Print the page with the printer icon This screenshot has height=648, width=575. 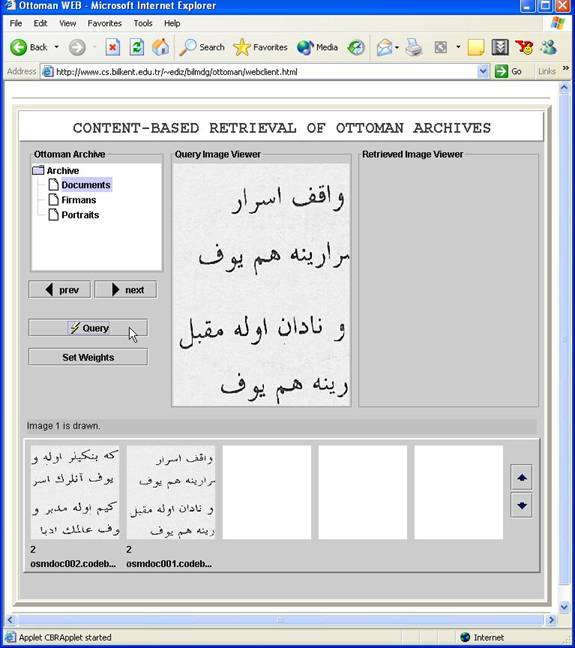coord(413,47)
